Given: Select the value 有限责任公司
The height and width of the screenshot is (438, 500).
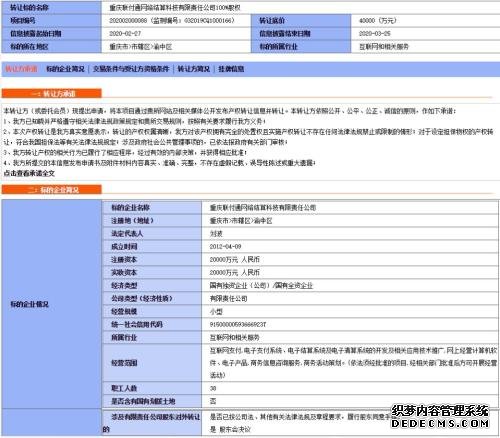Looking at the screenshot, I should pyautogui.click(x=228, y=299).
